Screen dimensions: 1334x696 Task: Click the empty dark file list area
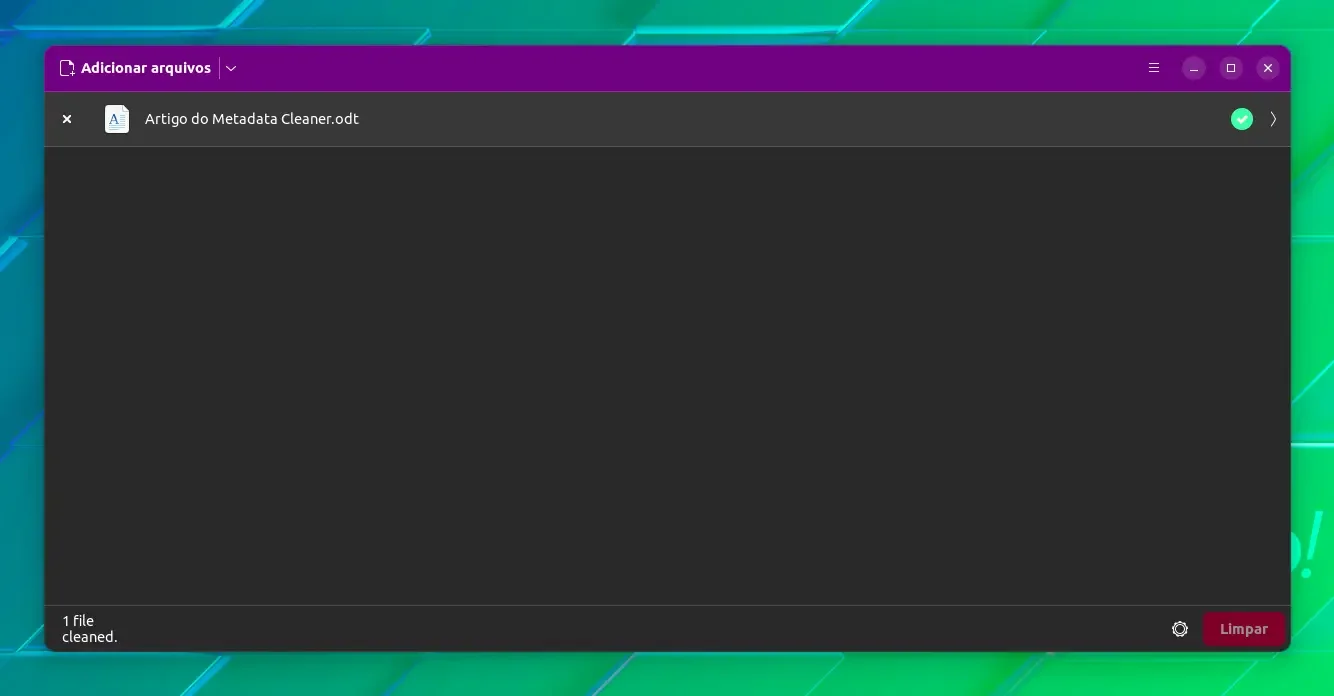pos(667,375)
